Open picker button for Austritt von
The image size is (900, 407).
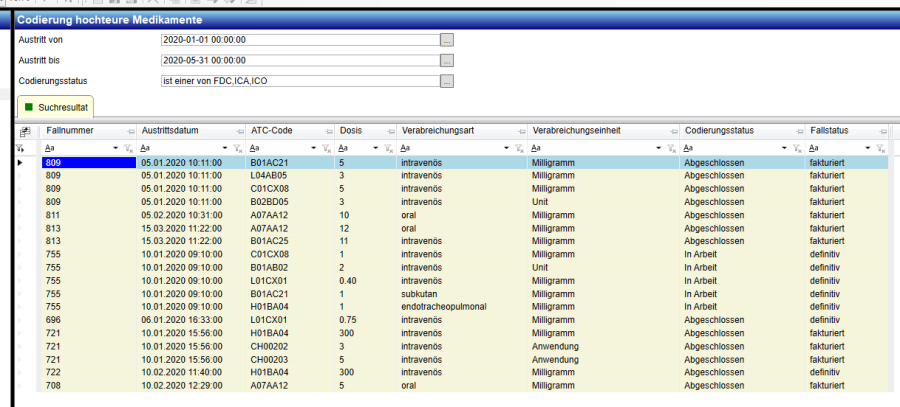click(447, 40)
